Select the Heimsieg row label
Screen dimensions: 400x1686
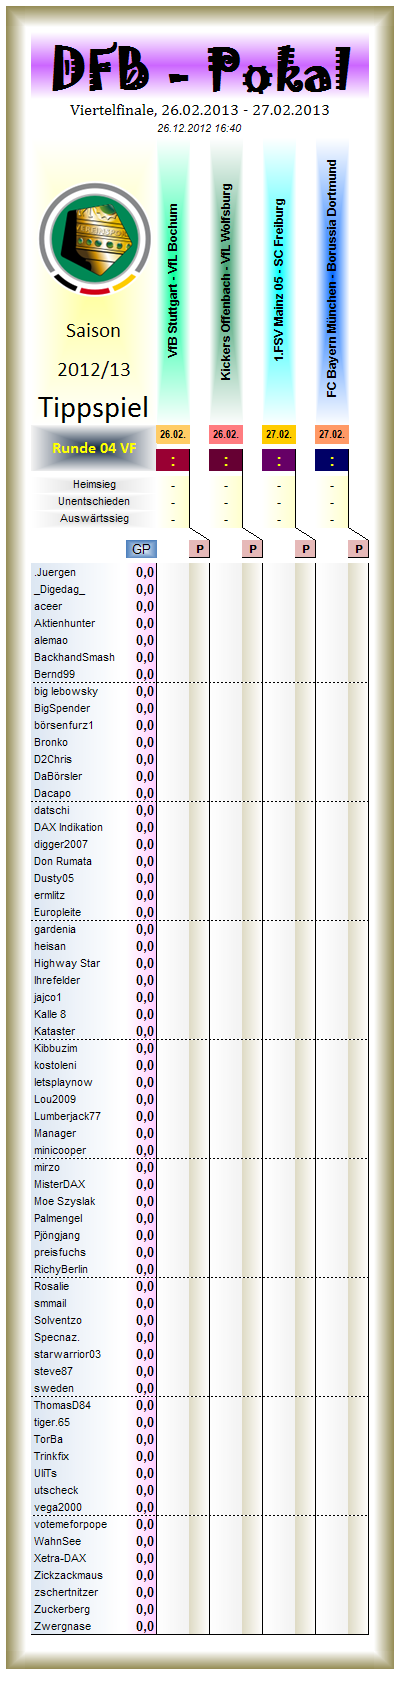94,484
